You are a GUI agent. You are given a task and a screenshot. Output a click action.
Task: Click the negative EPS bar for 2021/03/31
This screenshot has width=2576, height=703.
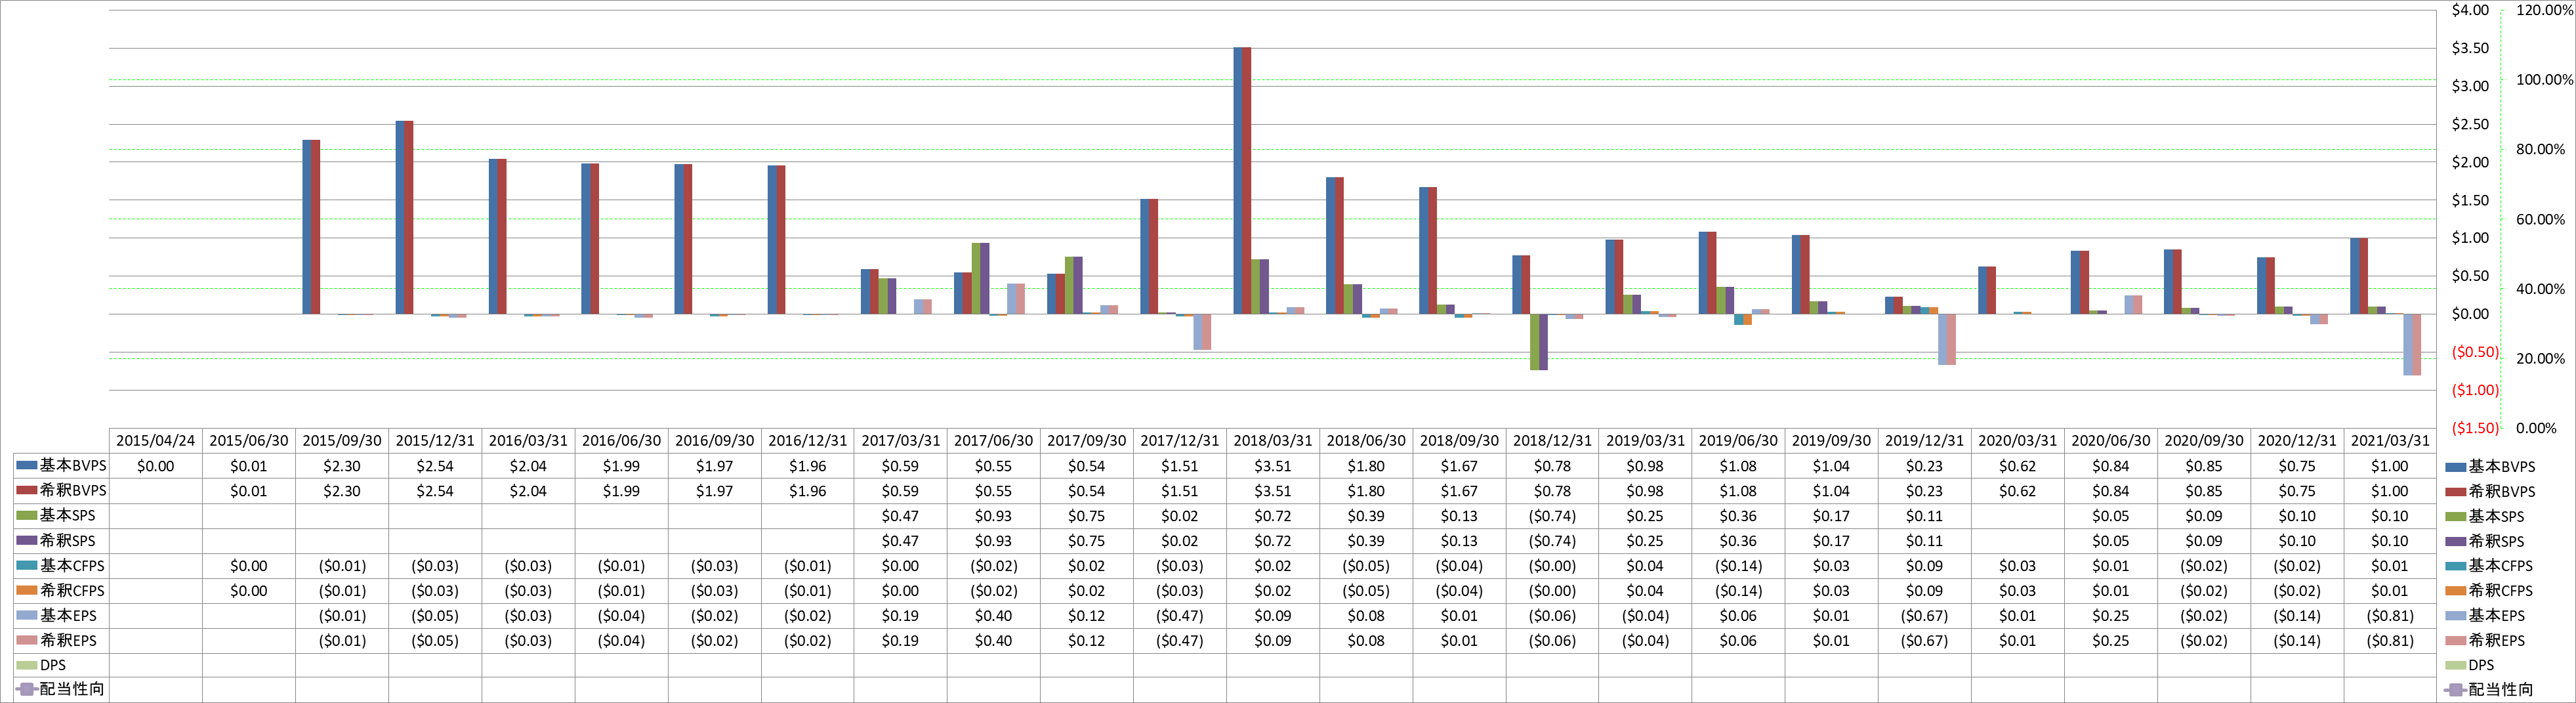pos(2408,344)
